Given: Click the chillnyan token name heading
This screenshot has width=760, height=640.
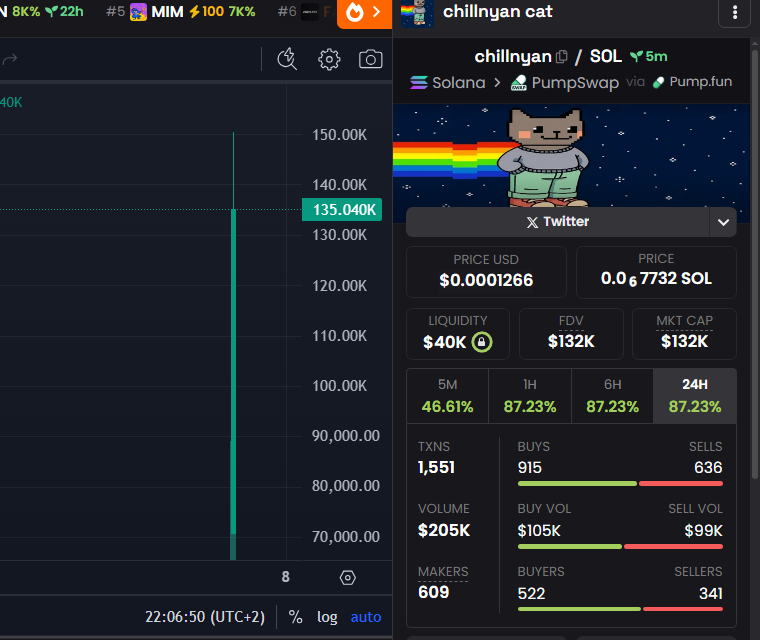Looking at the screenshot, I should [x=513, y=57].
